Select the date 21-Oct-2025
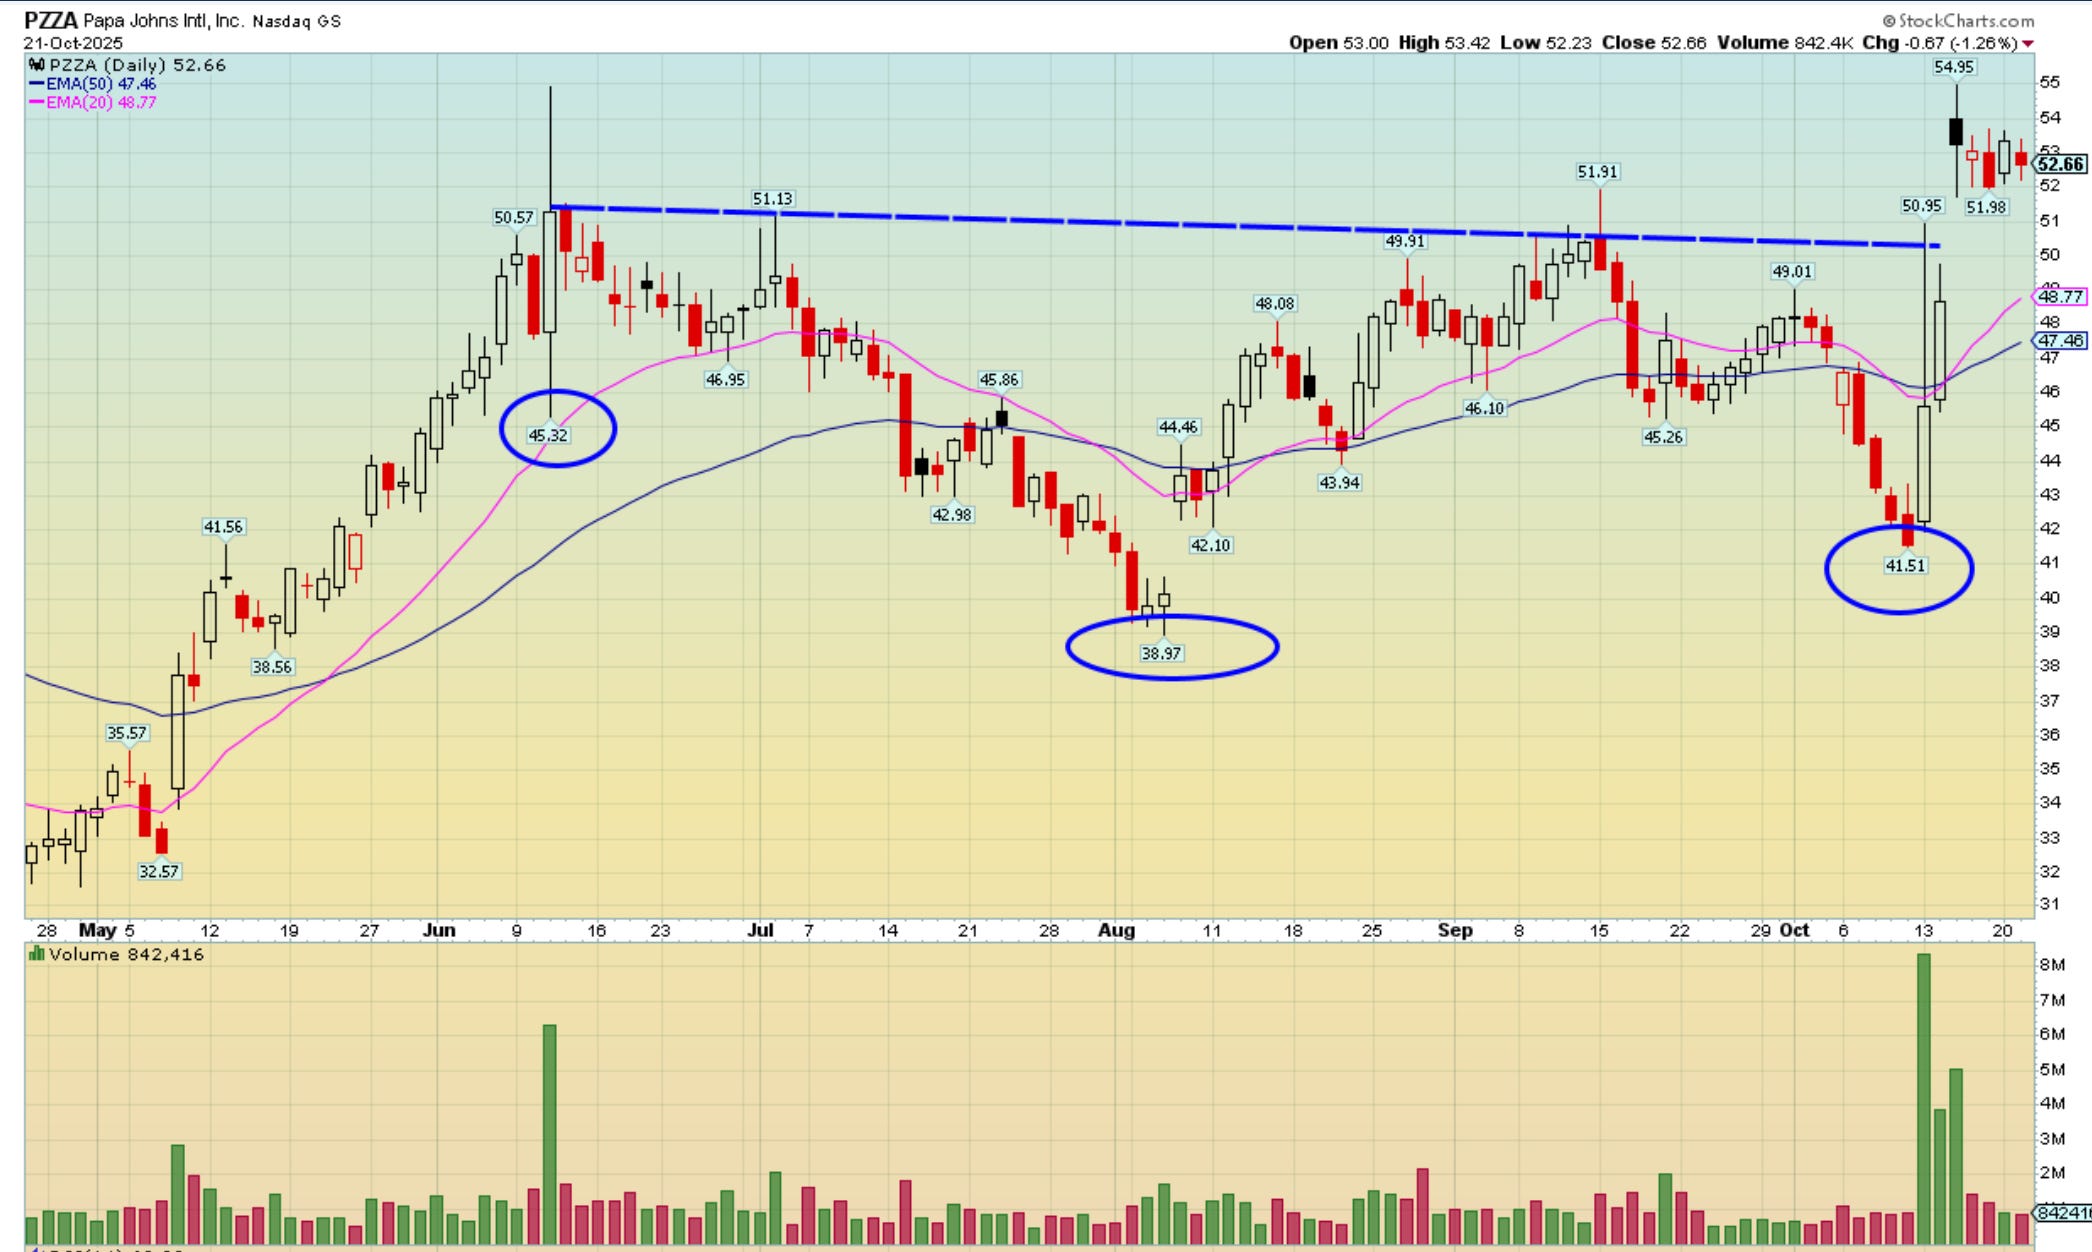This screenshot has height=1252, width=2092. click(x=73, y=43)
